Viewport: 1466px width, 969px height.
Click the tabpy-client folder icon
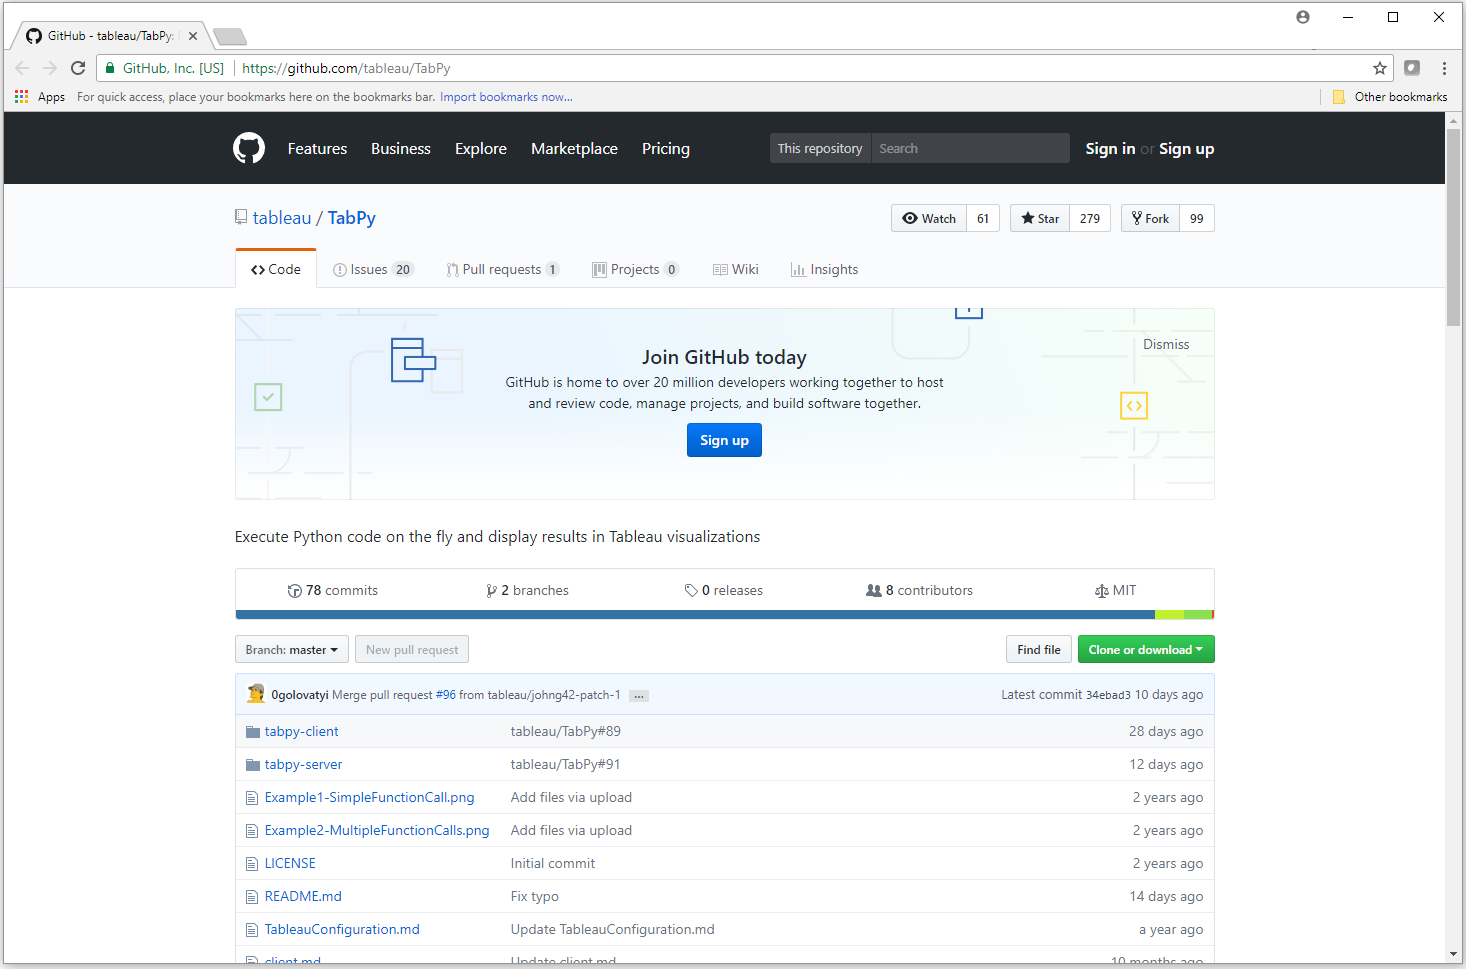coord(253,732)
